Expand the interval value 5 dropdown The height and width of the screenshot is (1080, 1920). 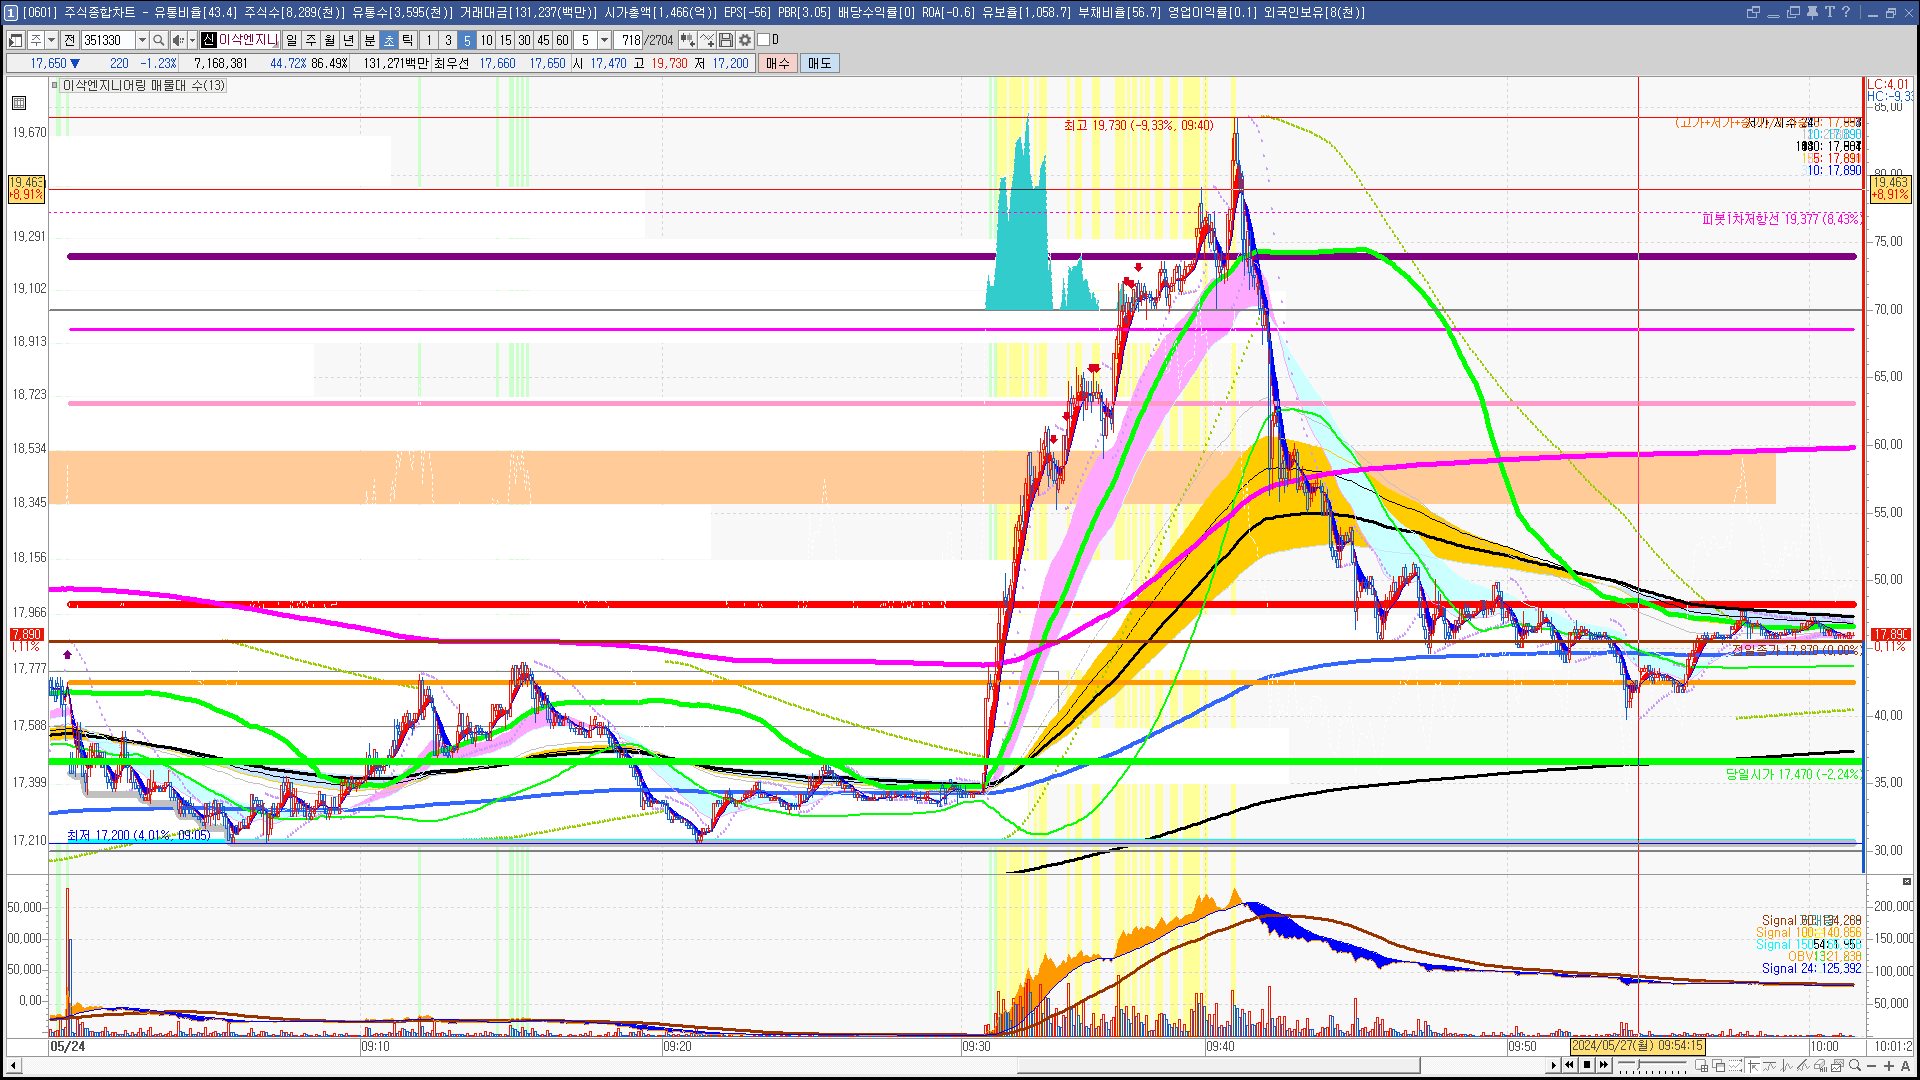pos(604,40)
